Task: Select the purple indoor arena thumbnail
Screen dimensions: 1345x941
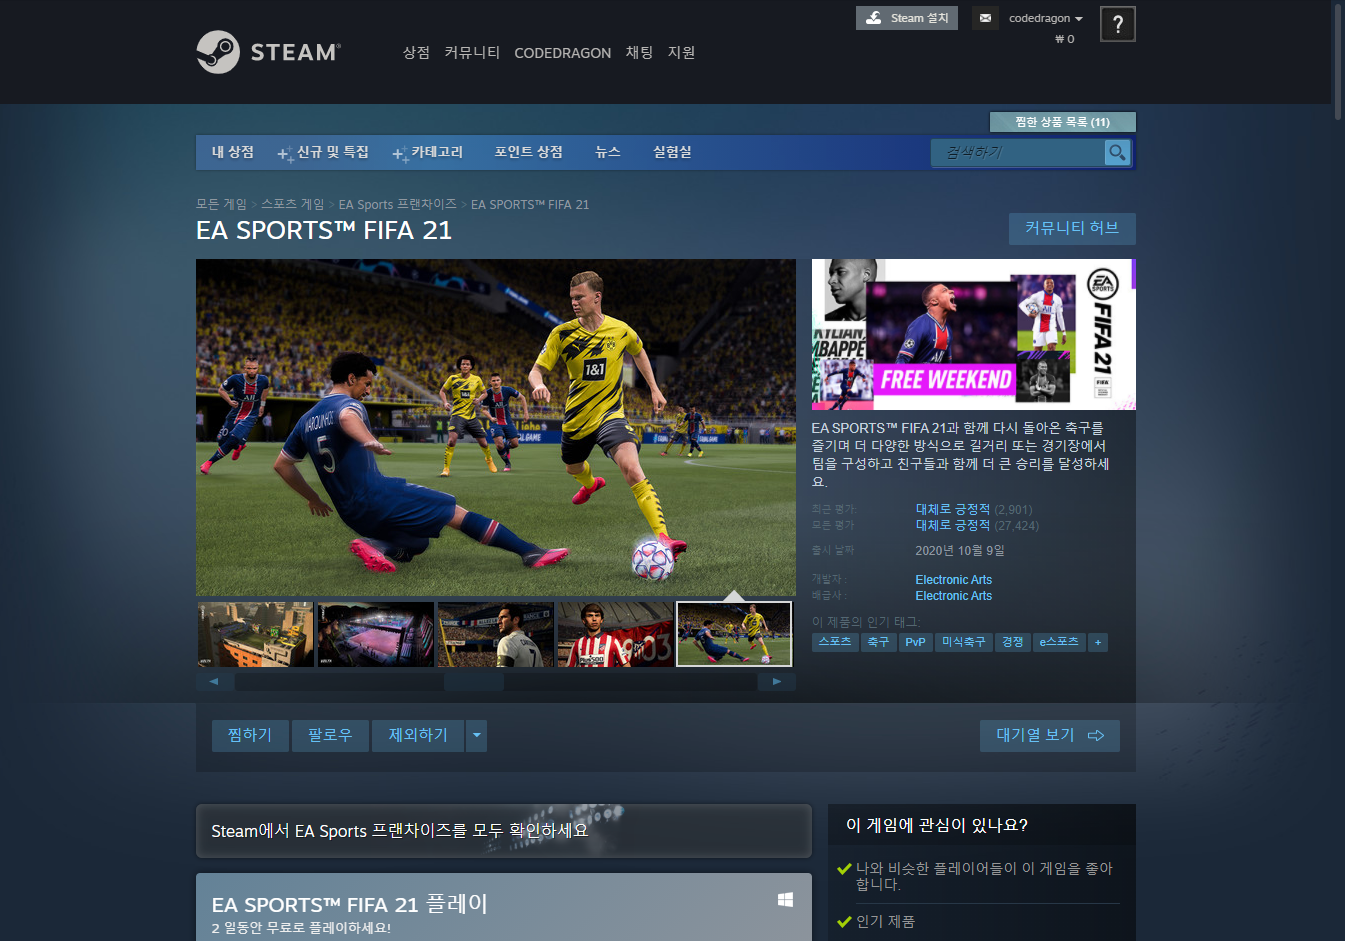Action: tap(376, 634)
